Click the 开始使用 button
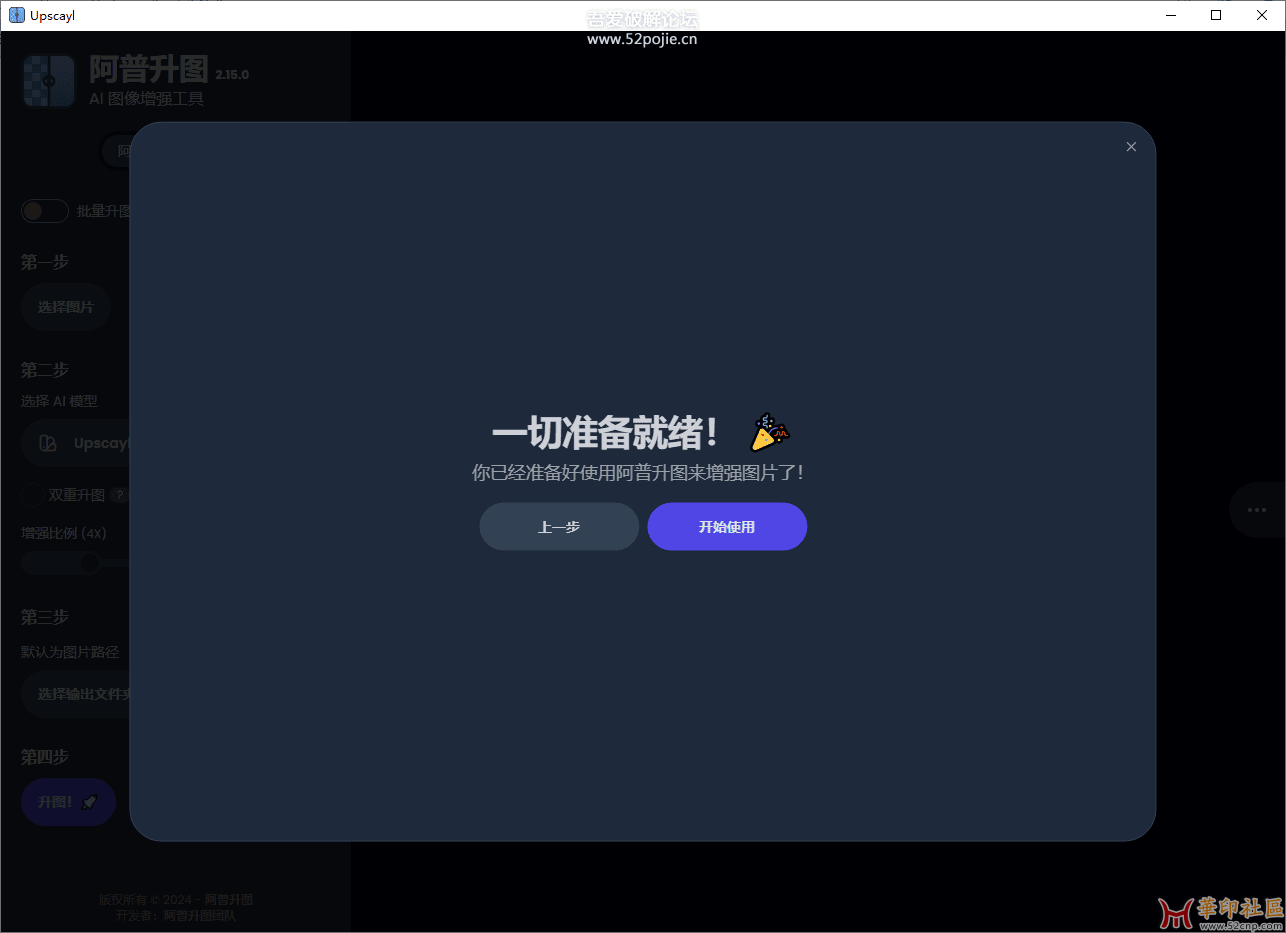Viewport: 1286px width, 933px height. pyautogui.click(x=727, y=527)
